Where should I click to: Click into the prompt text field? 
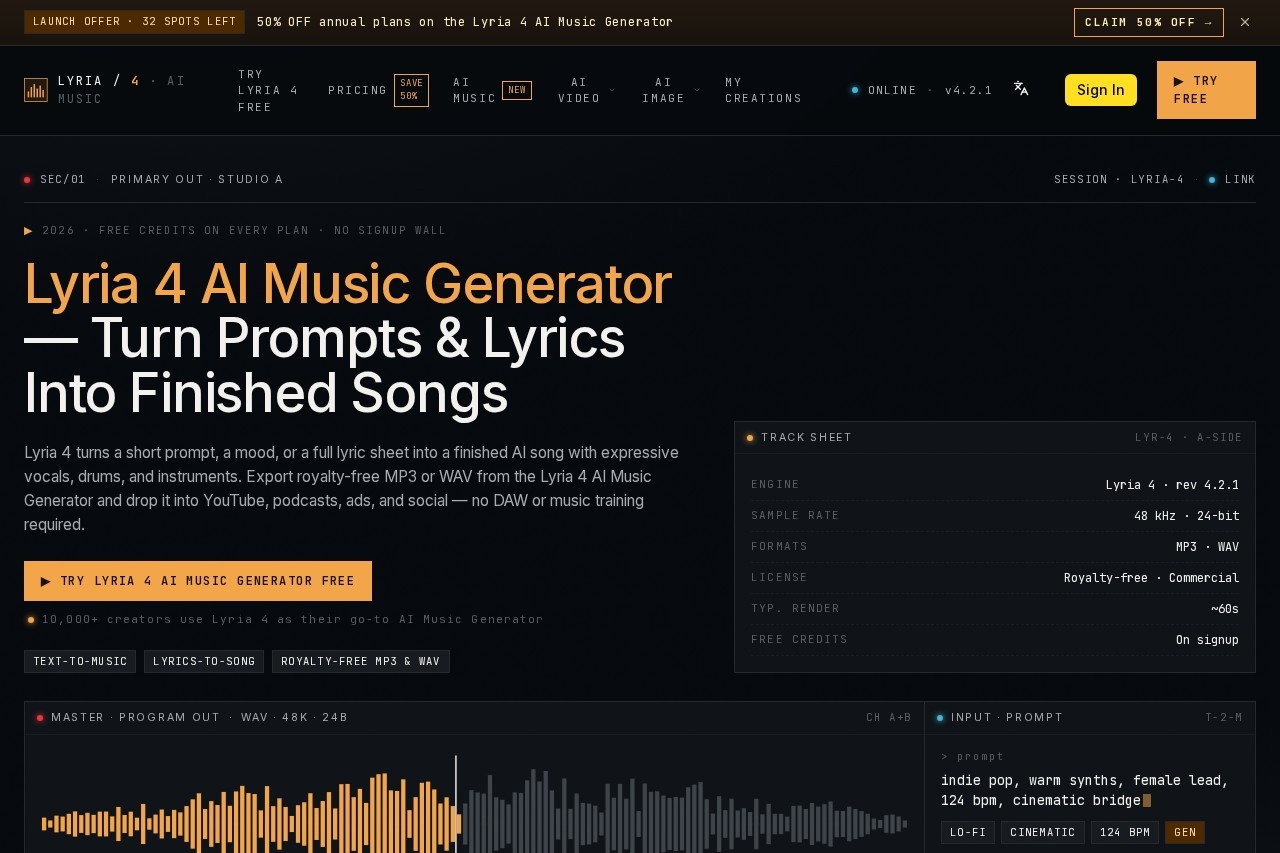click(1090, 790)
